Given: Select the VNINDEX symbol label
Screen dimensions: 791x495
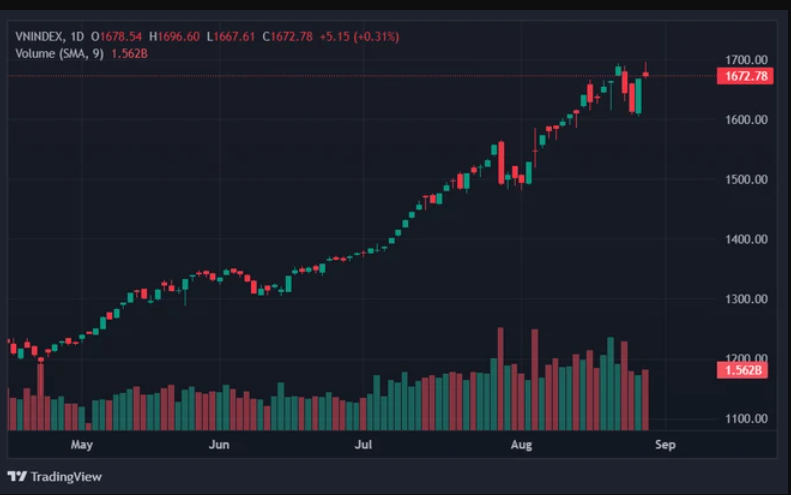Looking at the screenshot, I should click(39, 37).
